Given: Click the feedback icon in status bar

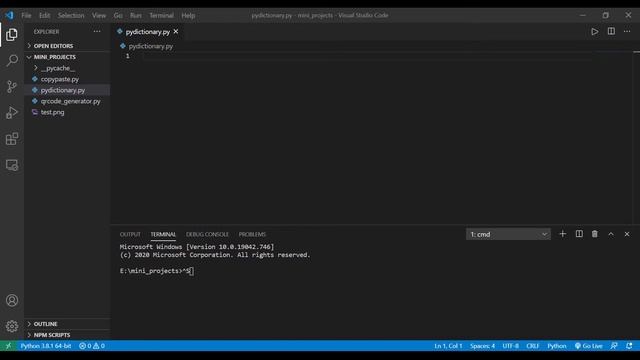Looking at the screenshot, I should [x=614, y=346].
